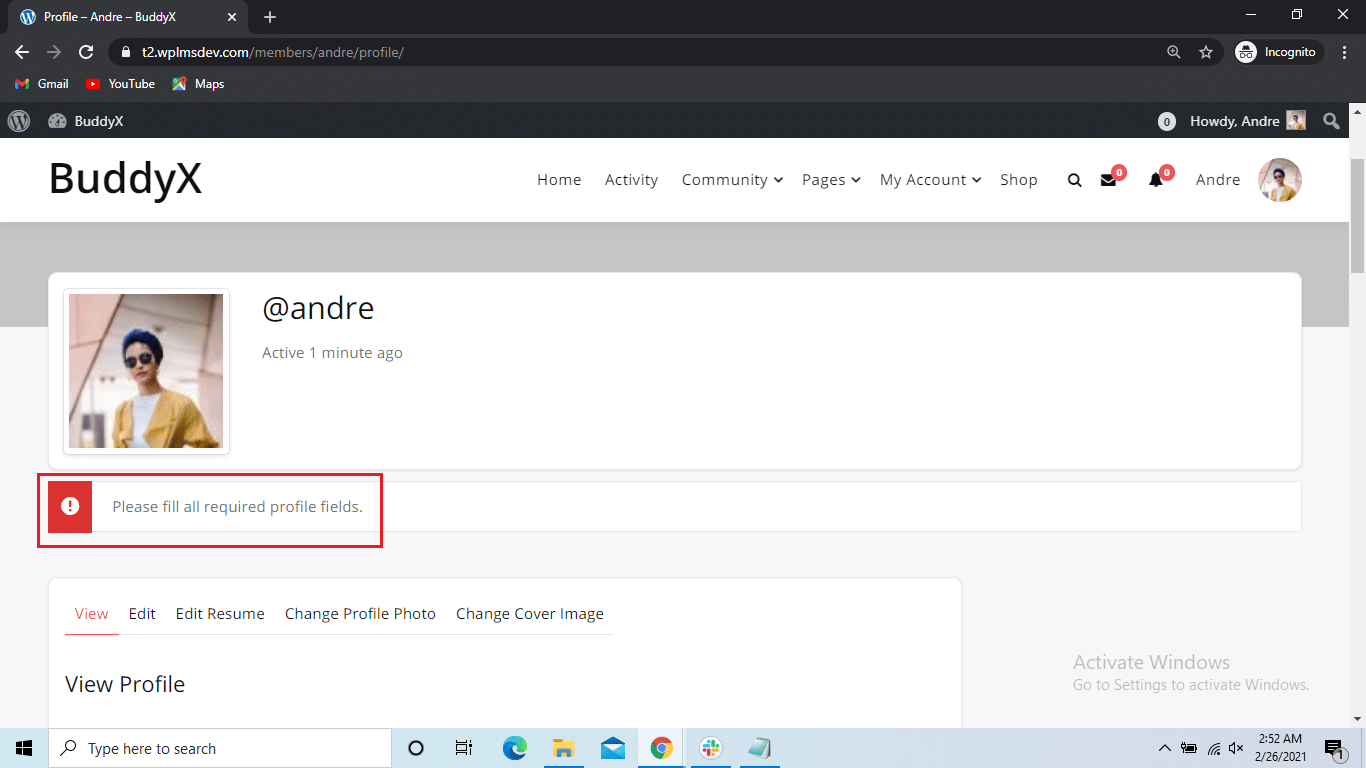The width and height of the screenshot is (1366, 768).
Task: Click Andre's profile avatar thumbnail
Action: pos(146,371)
